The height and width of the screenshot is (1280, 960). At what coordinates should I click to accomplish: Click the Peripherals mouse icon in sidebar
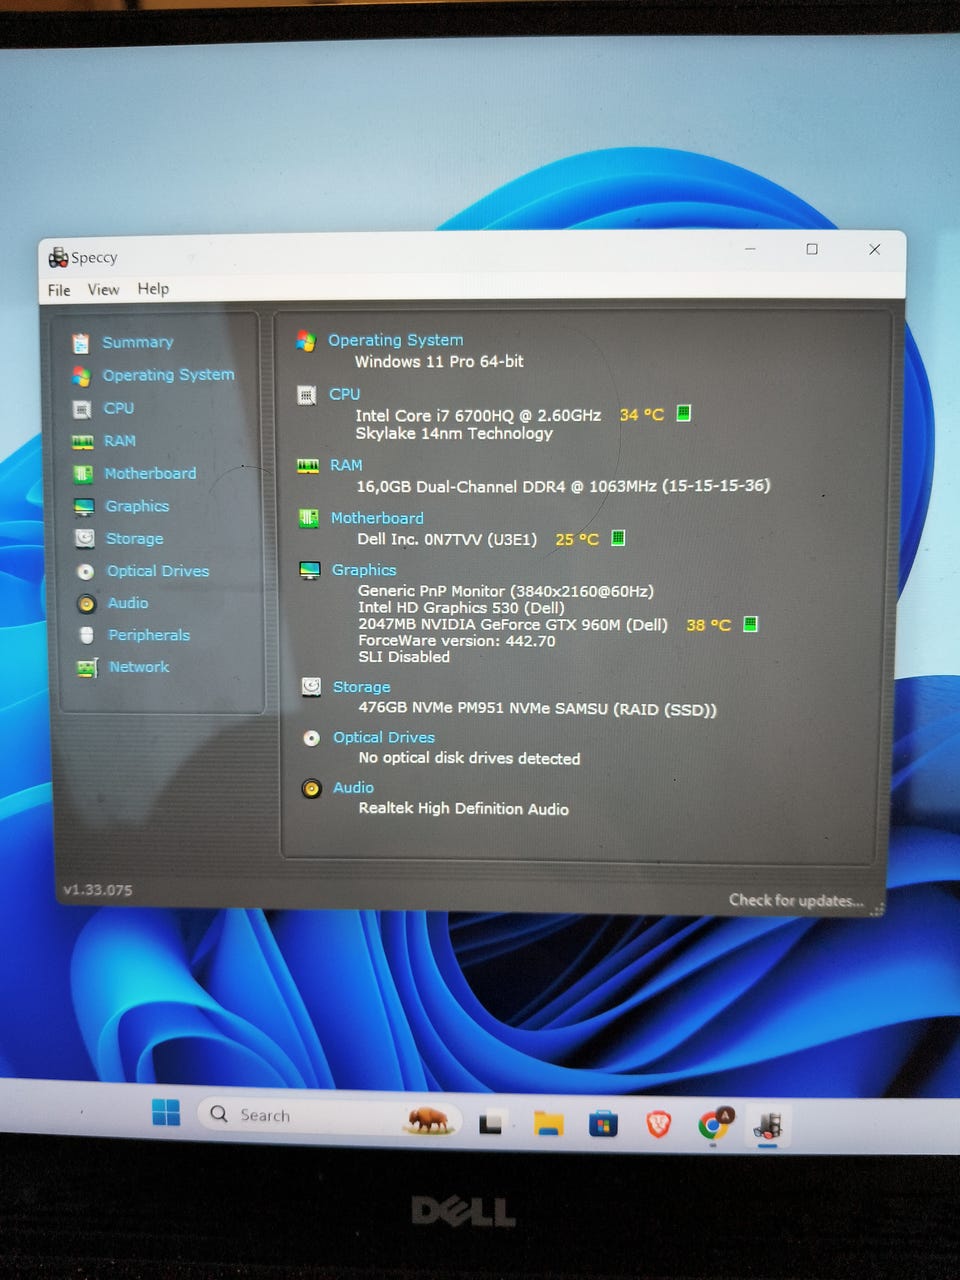click(87, 636)
